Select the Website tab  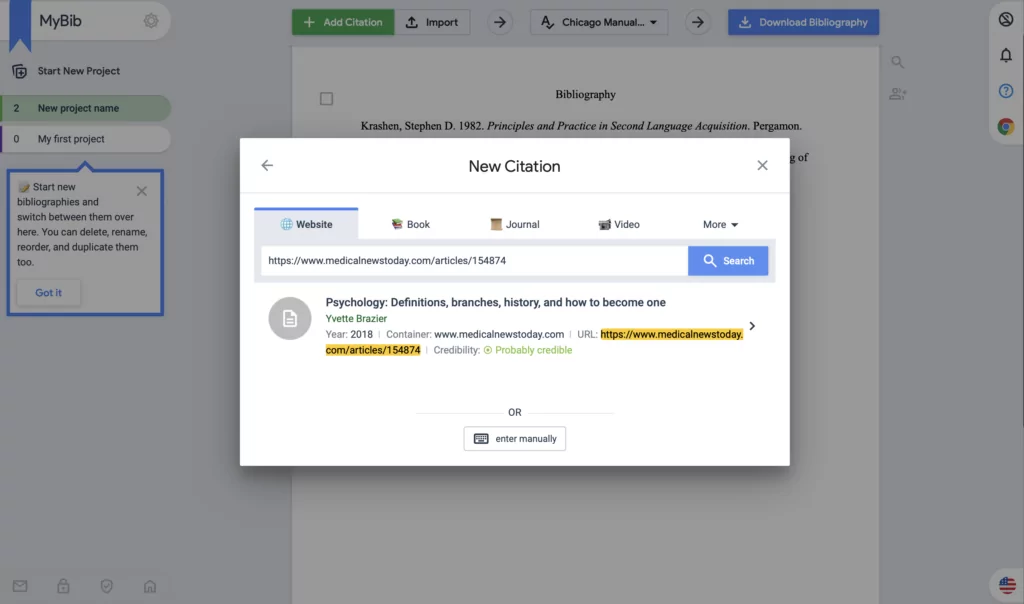(306, 224)
